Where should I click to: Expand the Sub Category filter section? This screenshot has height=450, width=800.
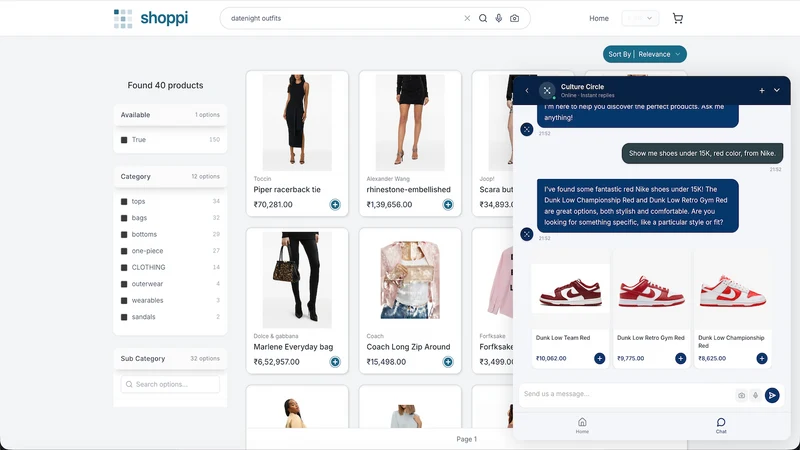pyautogui.click(x=170, y=359)
